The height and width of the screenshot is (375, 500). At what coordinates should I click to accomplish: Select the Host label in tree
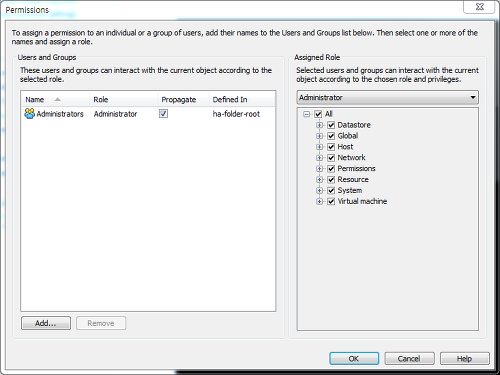(345, 147)
